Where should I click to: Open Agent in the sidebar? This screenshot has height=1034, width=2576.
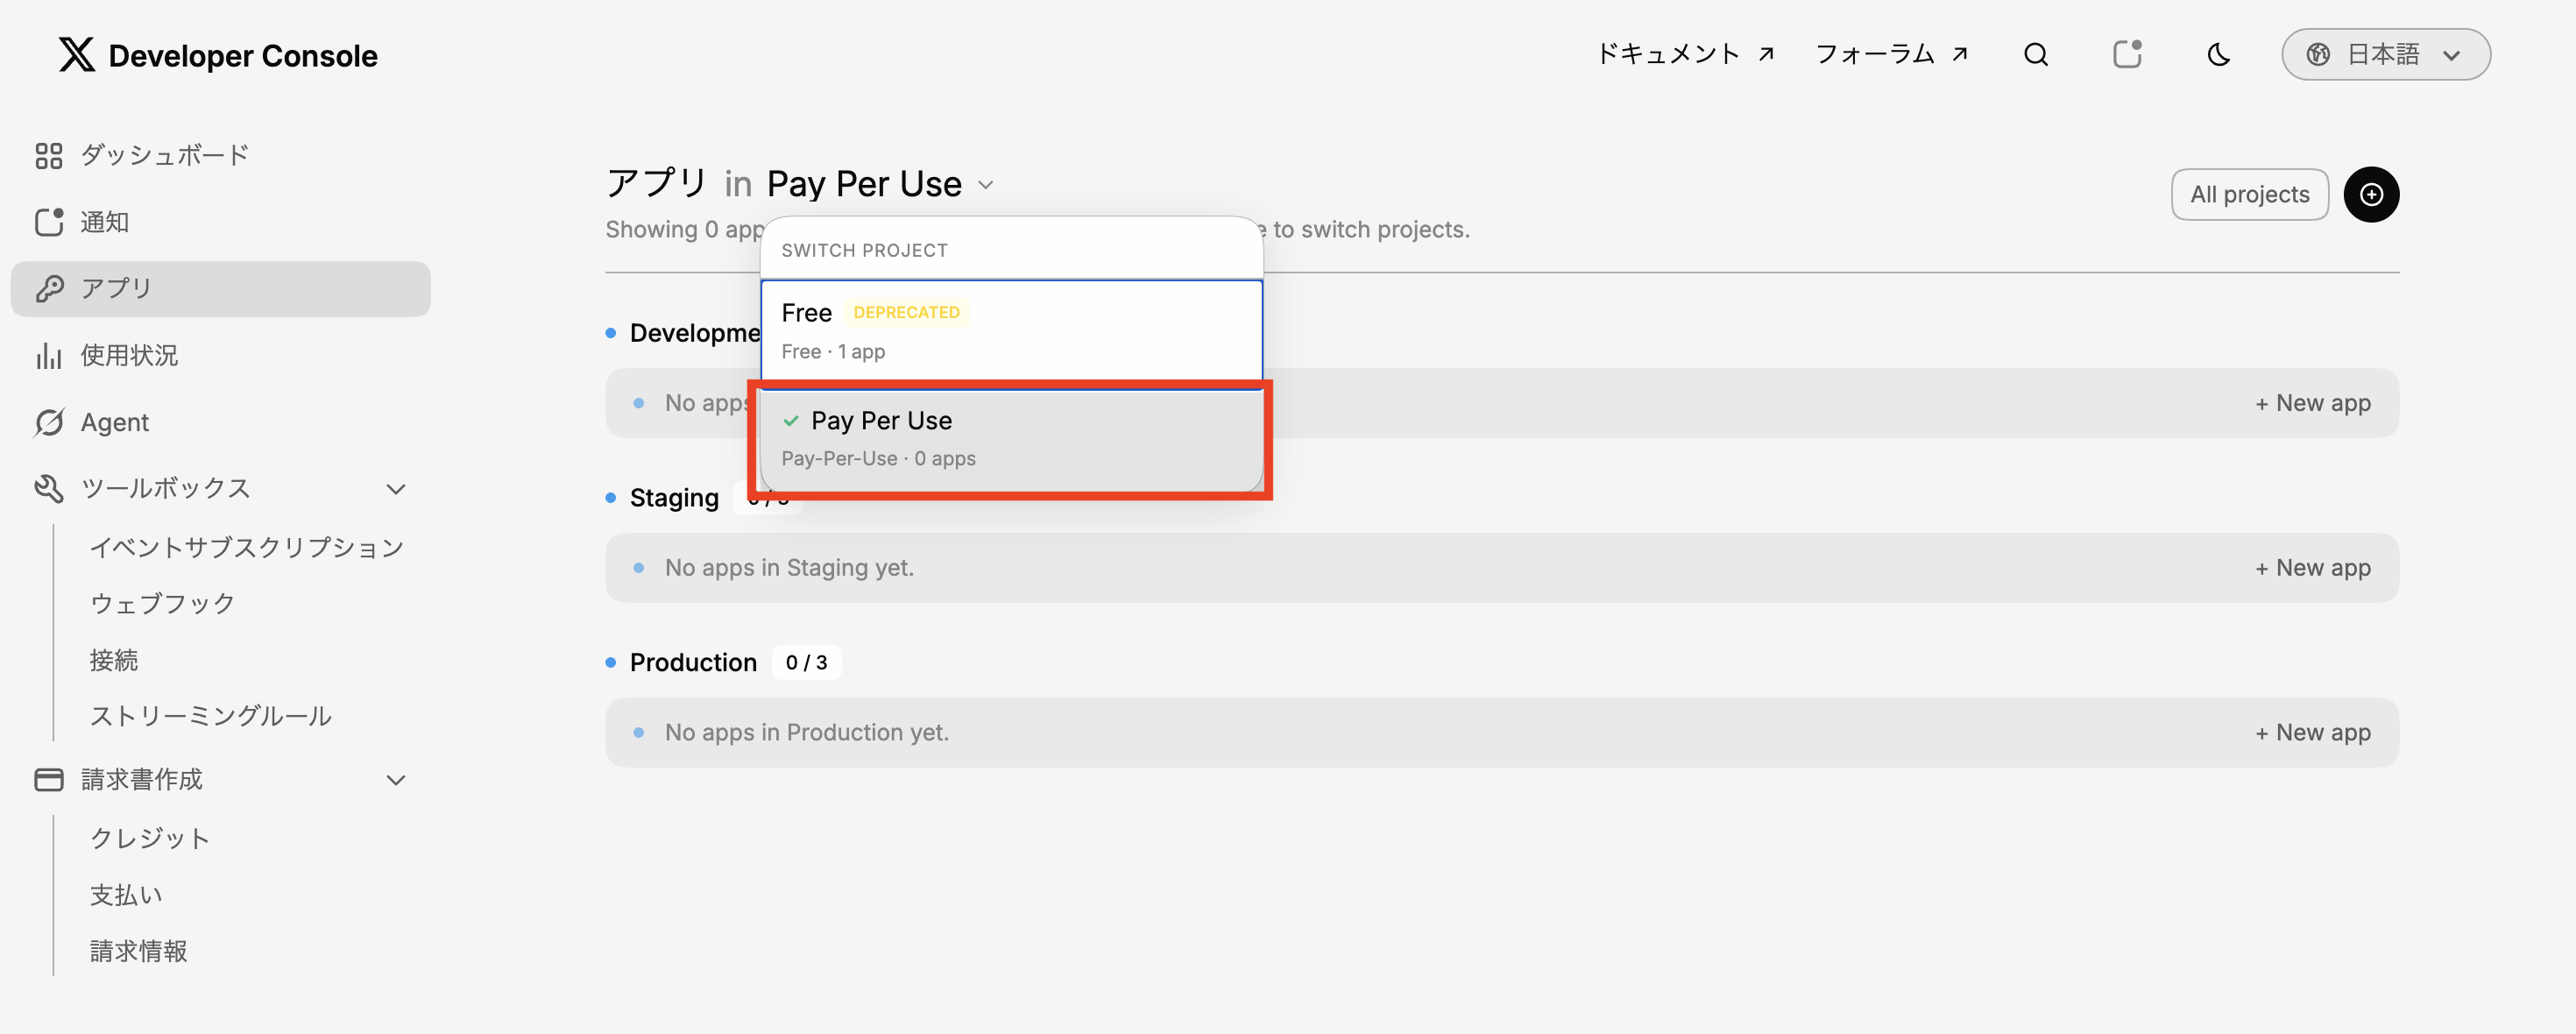pos(220,422)
